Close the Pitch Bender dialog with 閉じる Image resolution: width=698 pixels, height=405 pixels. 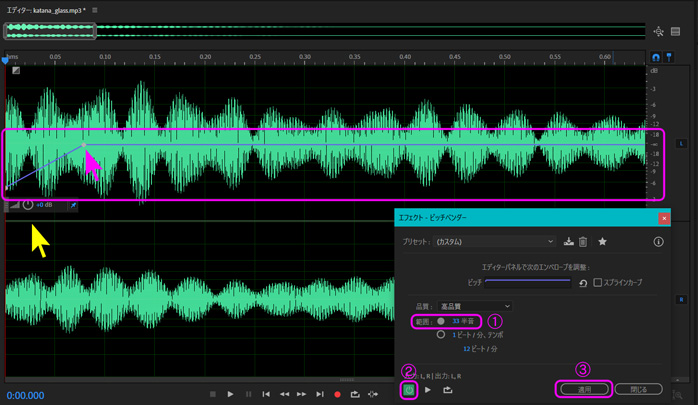click(637, 389)
